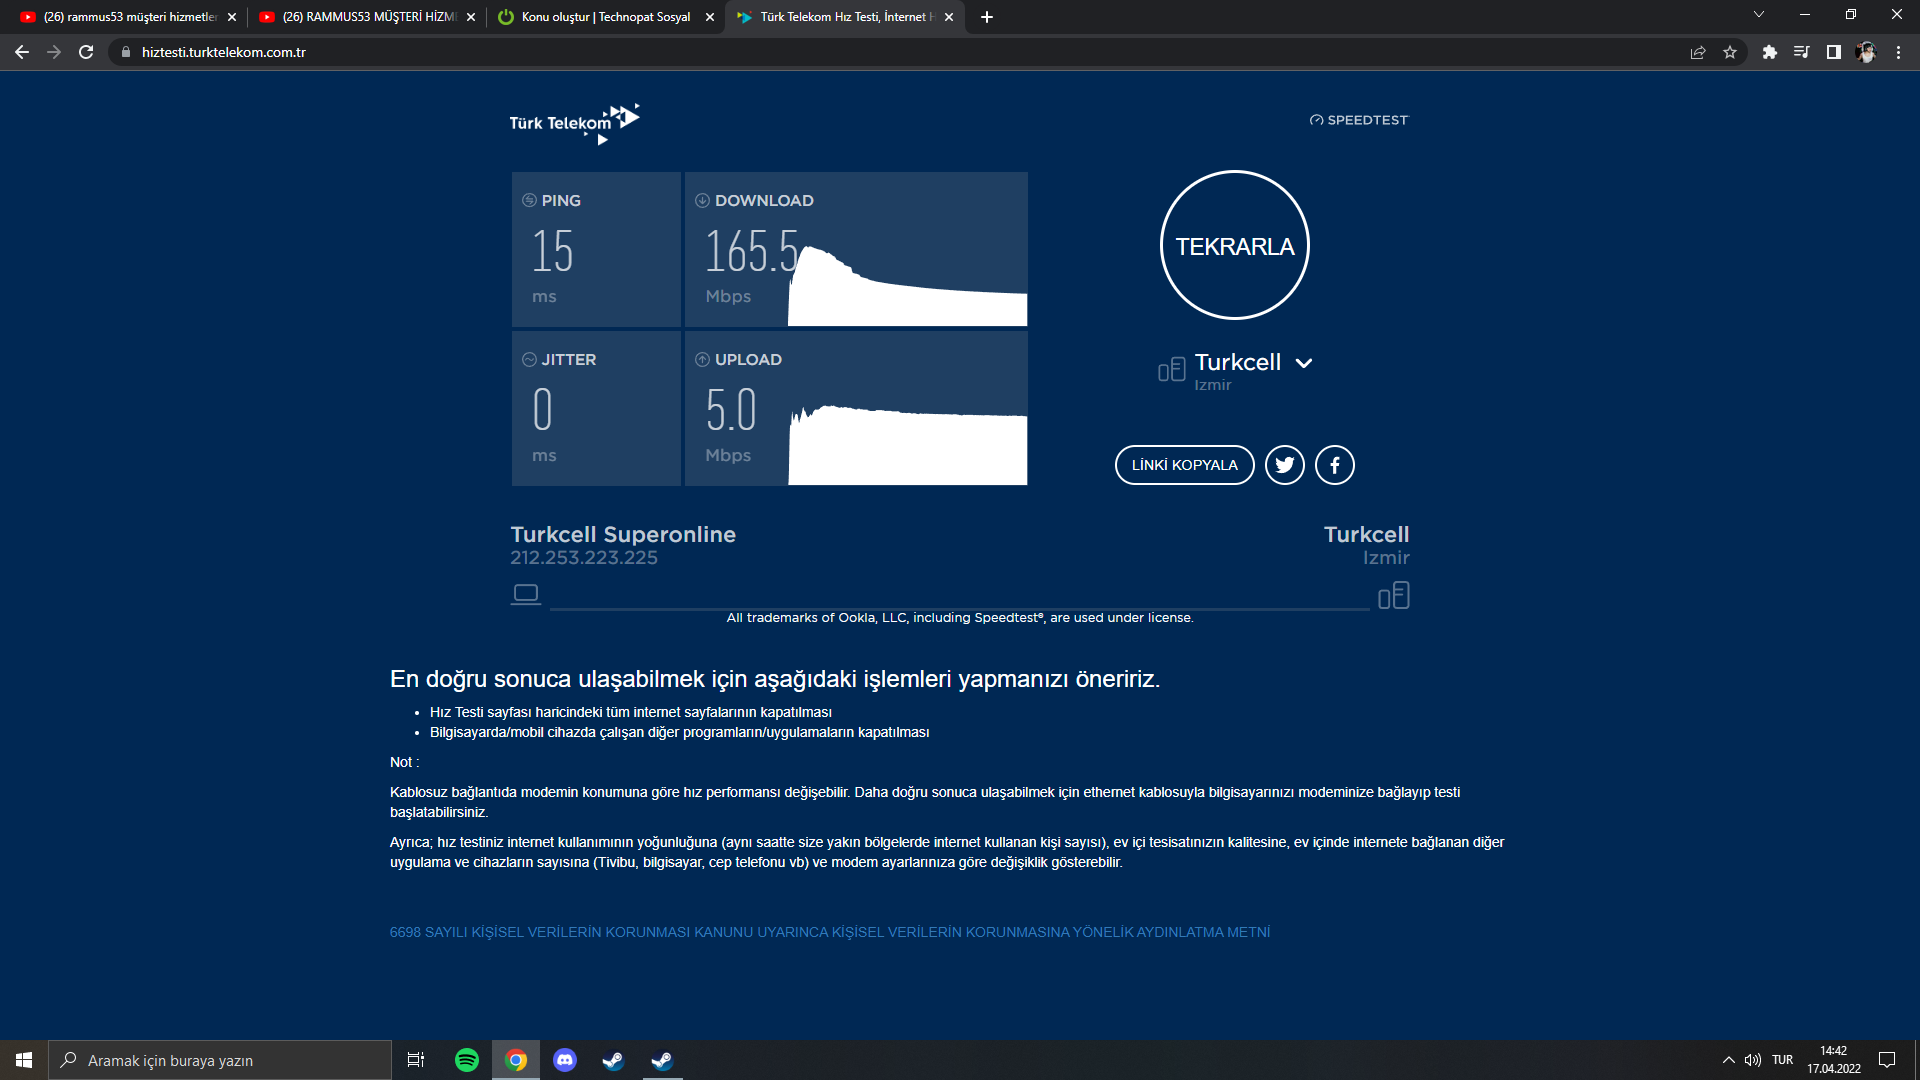1920x1080 pixels.
Task: Open Task View in taskbar
Action: [x=416, y=1060]
